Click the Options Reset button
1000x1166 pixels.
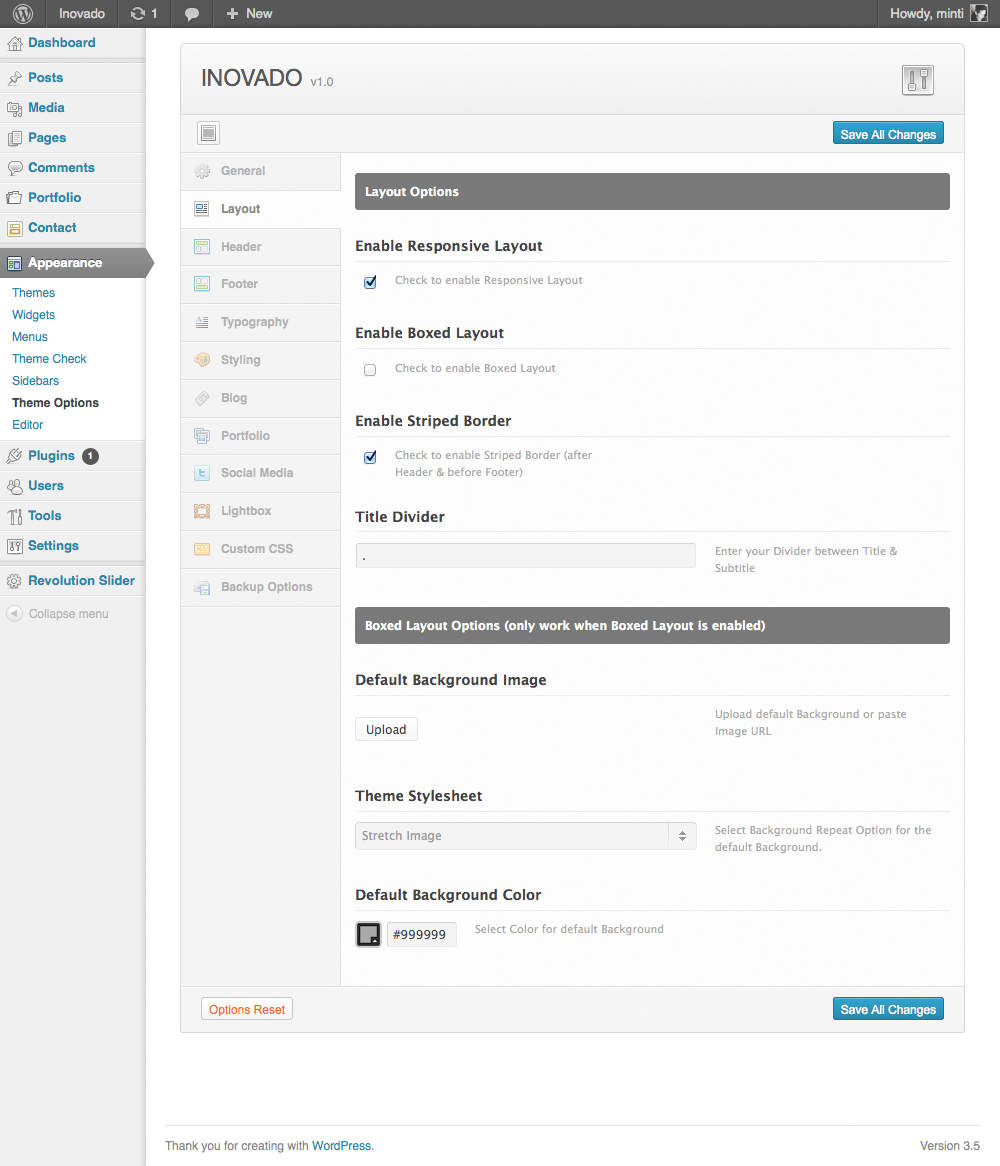coord(247,1010)
